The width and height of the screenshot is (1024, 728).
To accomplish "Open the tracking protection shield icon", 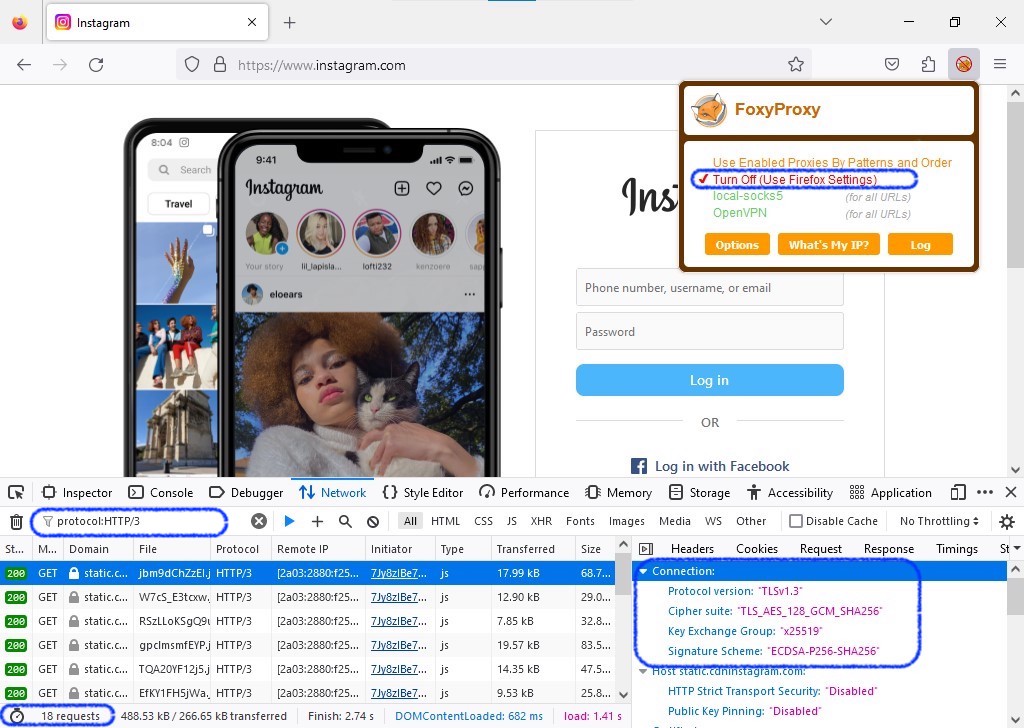I will click(x=191, y=65).
